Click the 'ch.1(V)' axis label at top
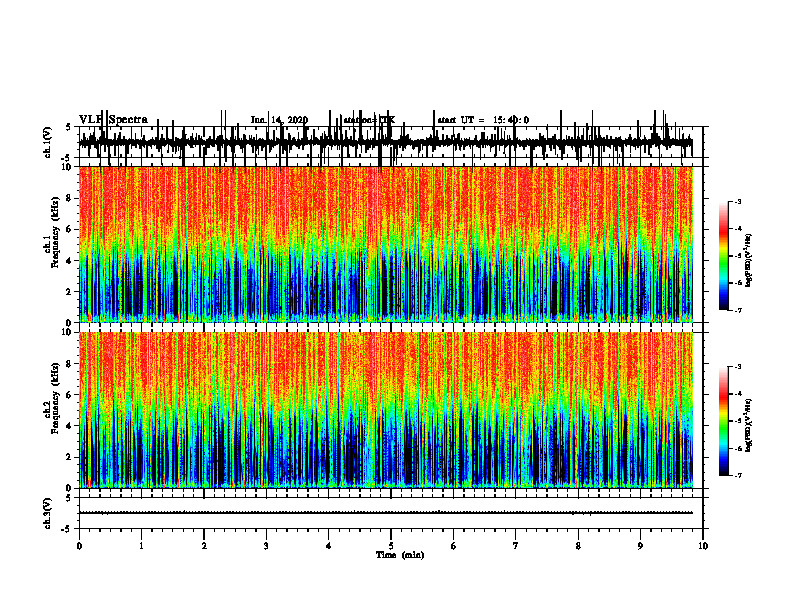792x612 pixels. (48, 142)
